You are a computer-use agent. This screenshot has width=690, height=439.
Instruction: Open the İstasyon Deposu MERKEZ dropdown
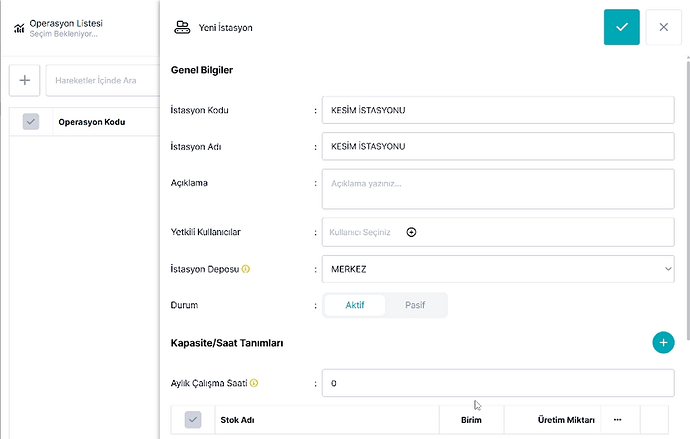pos(498,269)
